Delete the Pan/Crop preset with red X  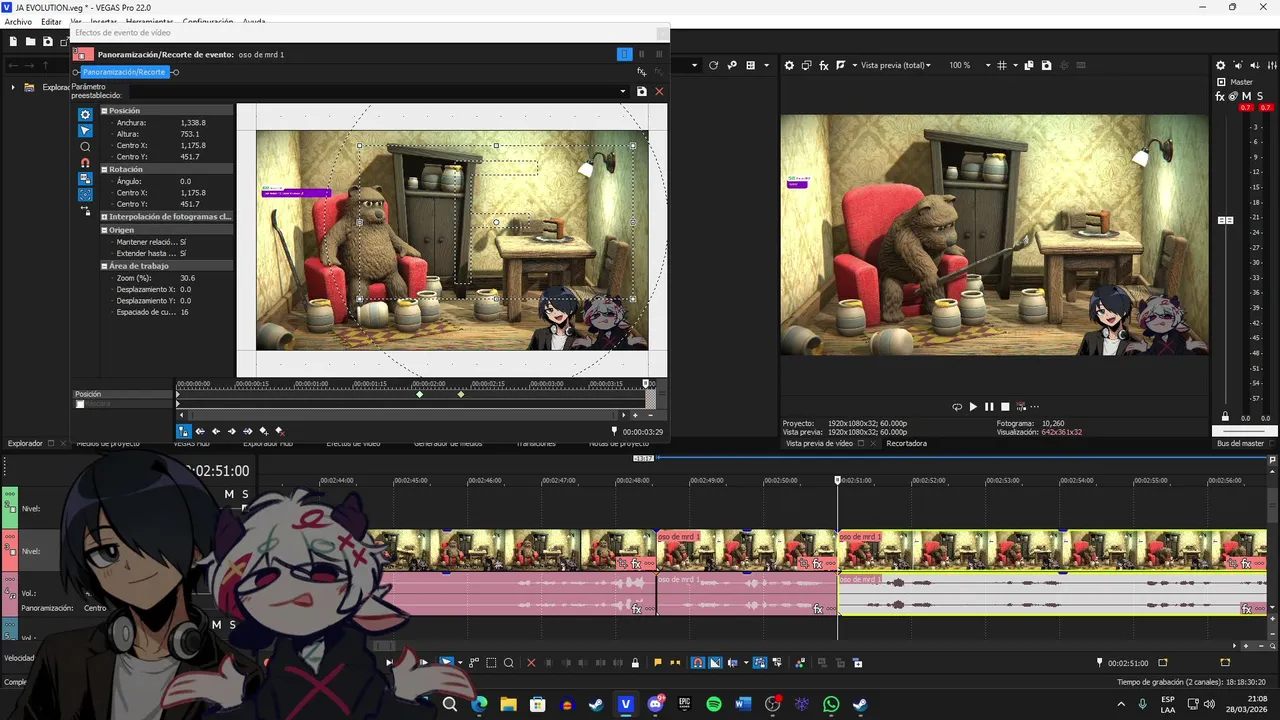tap(659, 91)
